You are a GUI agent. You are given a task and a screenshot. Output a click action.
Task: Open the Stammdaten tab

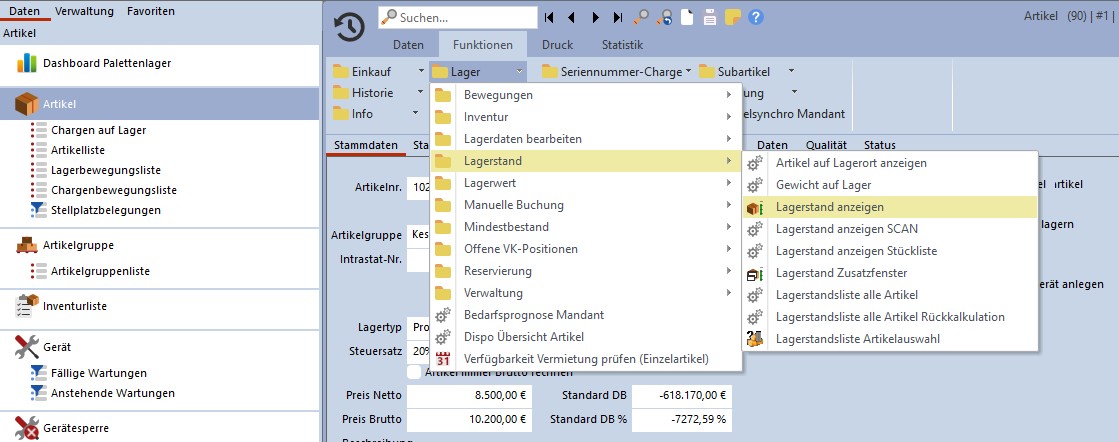point(366,145)
